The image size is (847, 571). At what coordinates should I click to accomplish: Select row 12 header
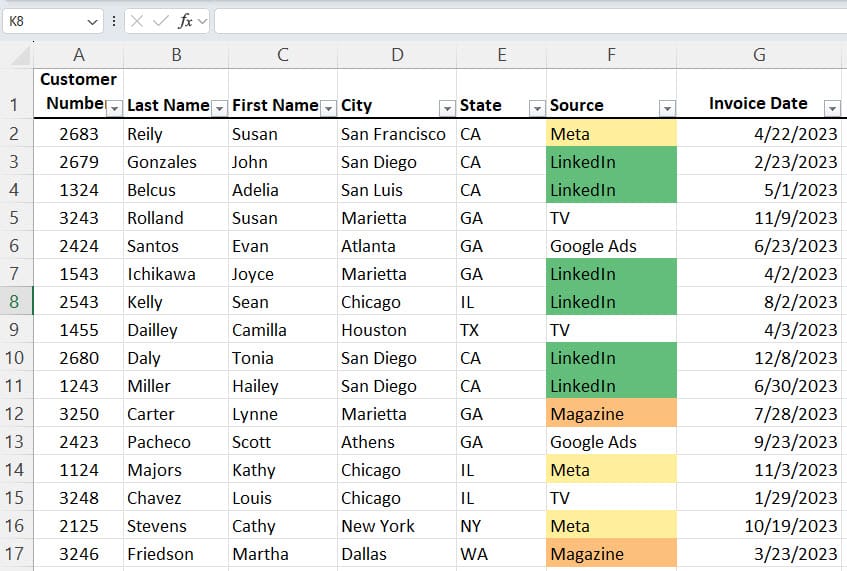[x=16, y=414]
